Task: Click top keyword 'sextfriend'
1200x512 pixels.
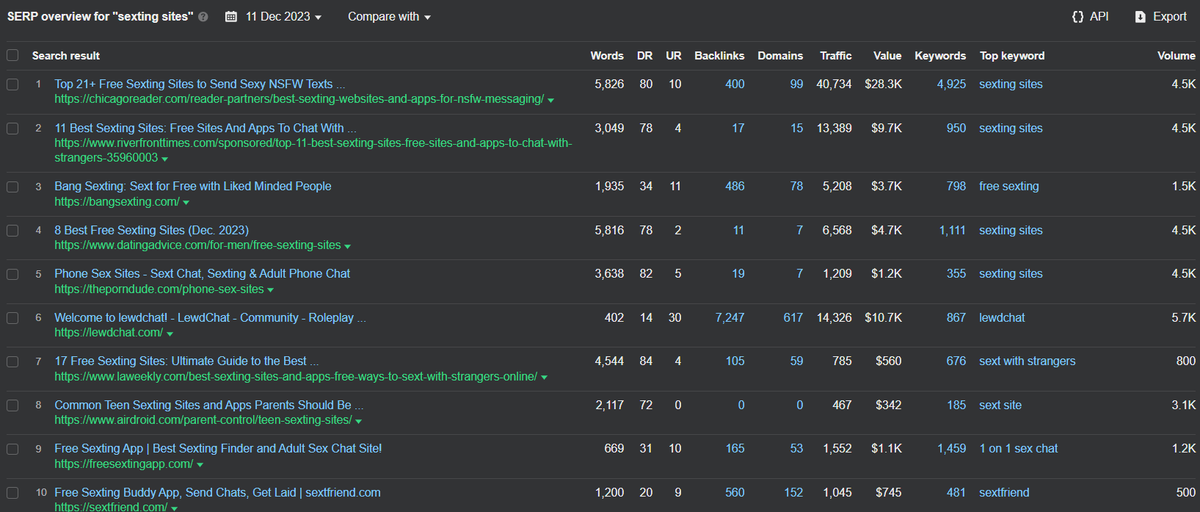Action: 1004,493
